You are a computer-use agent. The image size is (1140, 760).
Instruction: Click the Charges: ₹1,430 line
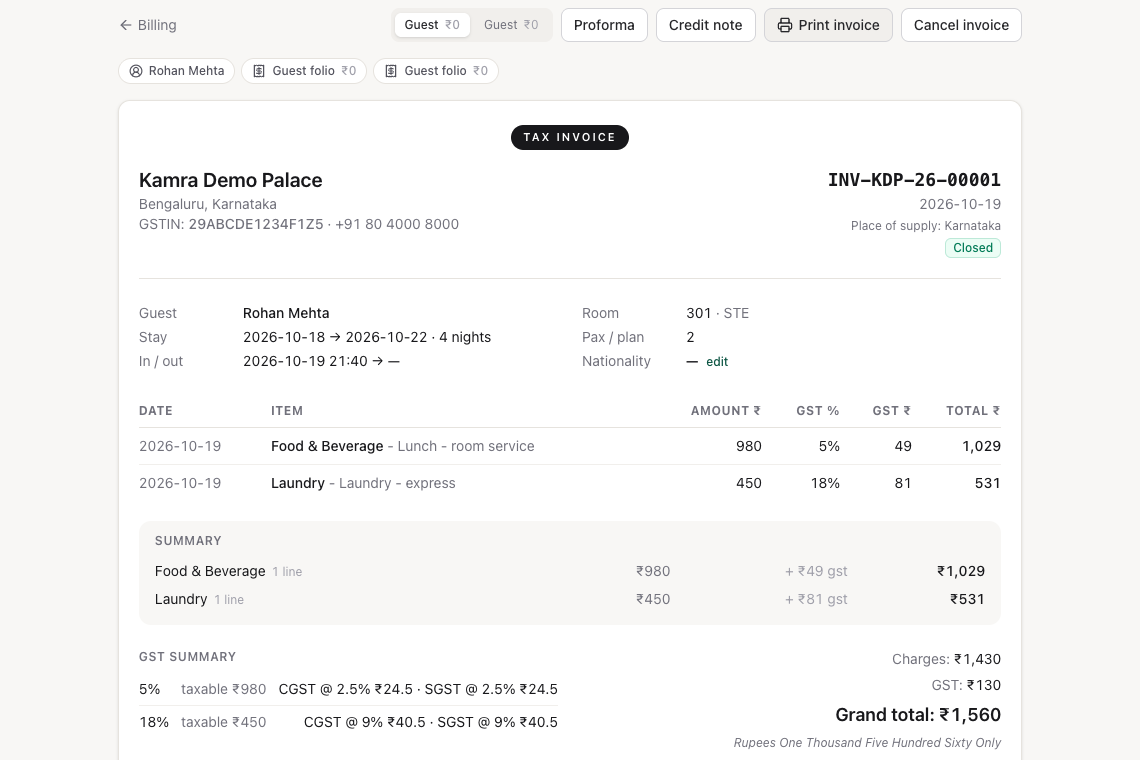pyautogui.click(x=947, y=660)
